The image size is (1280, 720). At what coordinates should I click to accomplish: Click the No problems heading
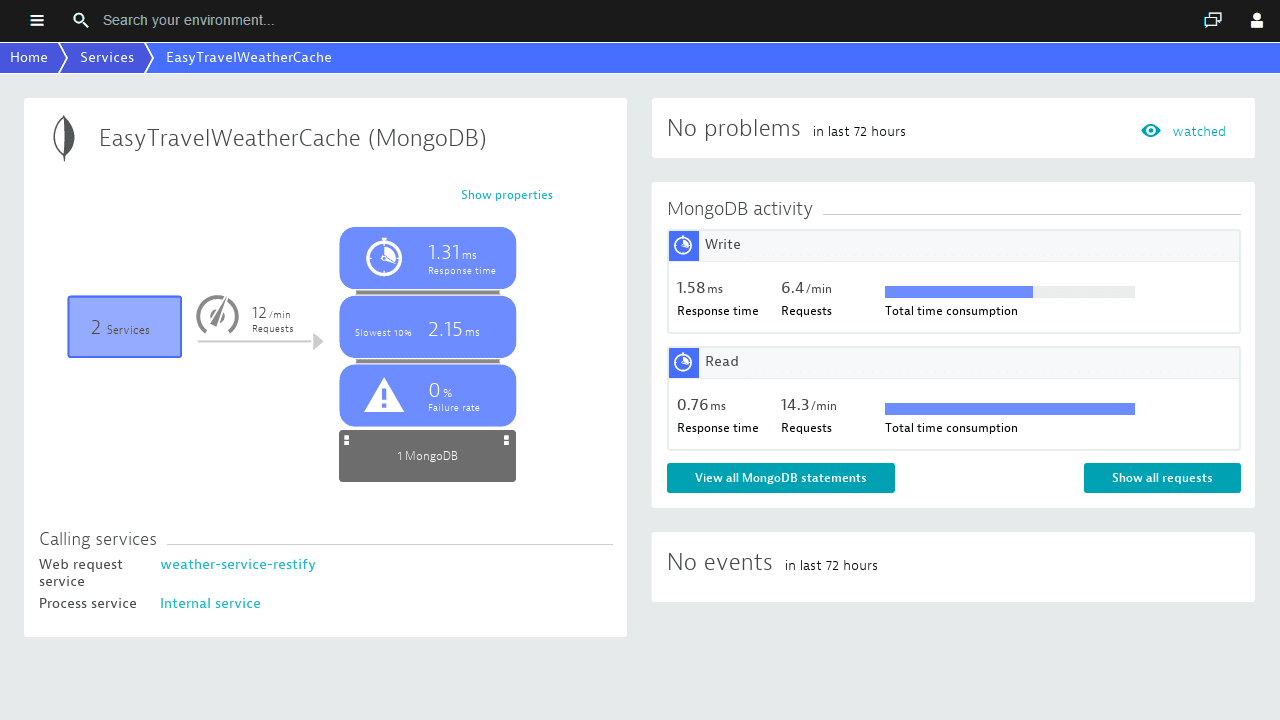click(734, 128)
